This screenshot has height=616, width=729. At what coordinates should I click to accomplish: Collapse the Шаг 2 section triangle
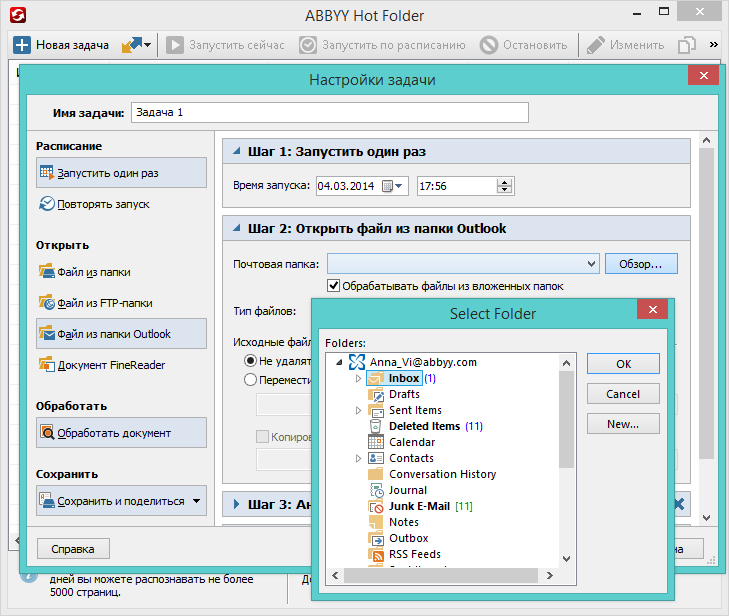pyautogui.click(x=237, y=228)
